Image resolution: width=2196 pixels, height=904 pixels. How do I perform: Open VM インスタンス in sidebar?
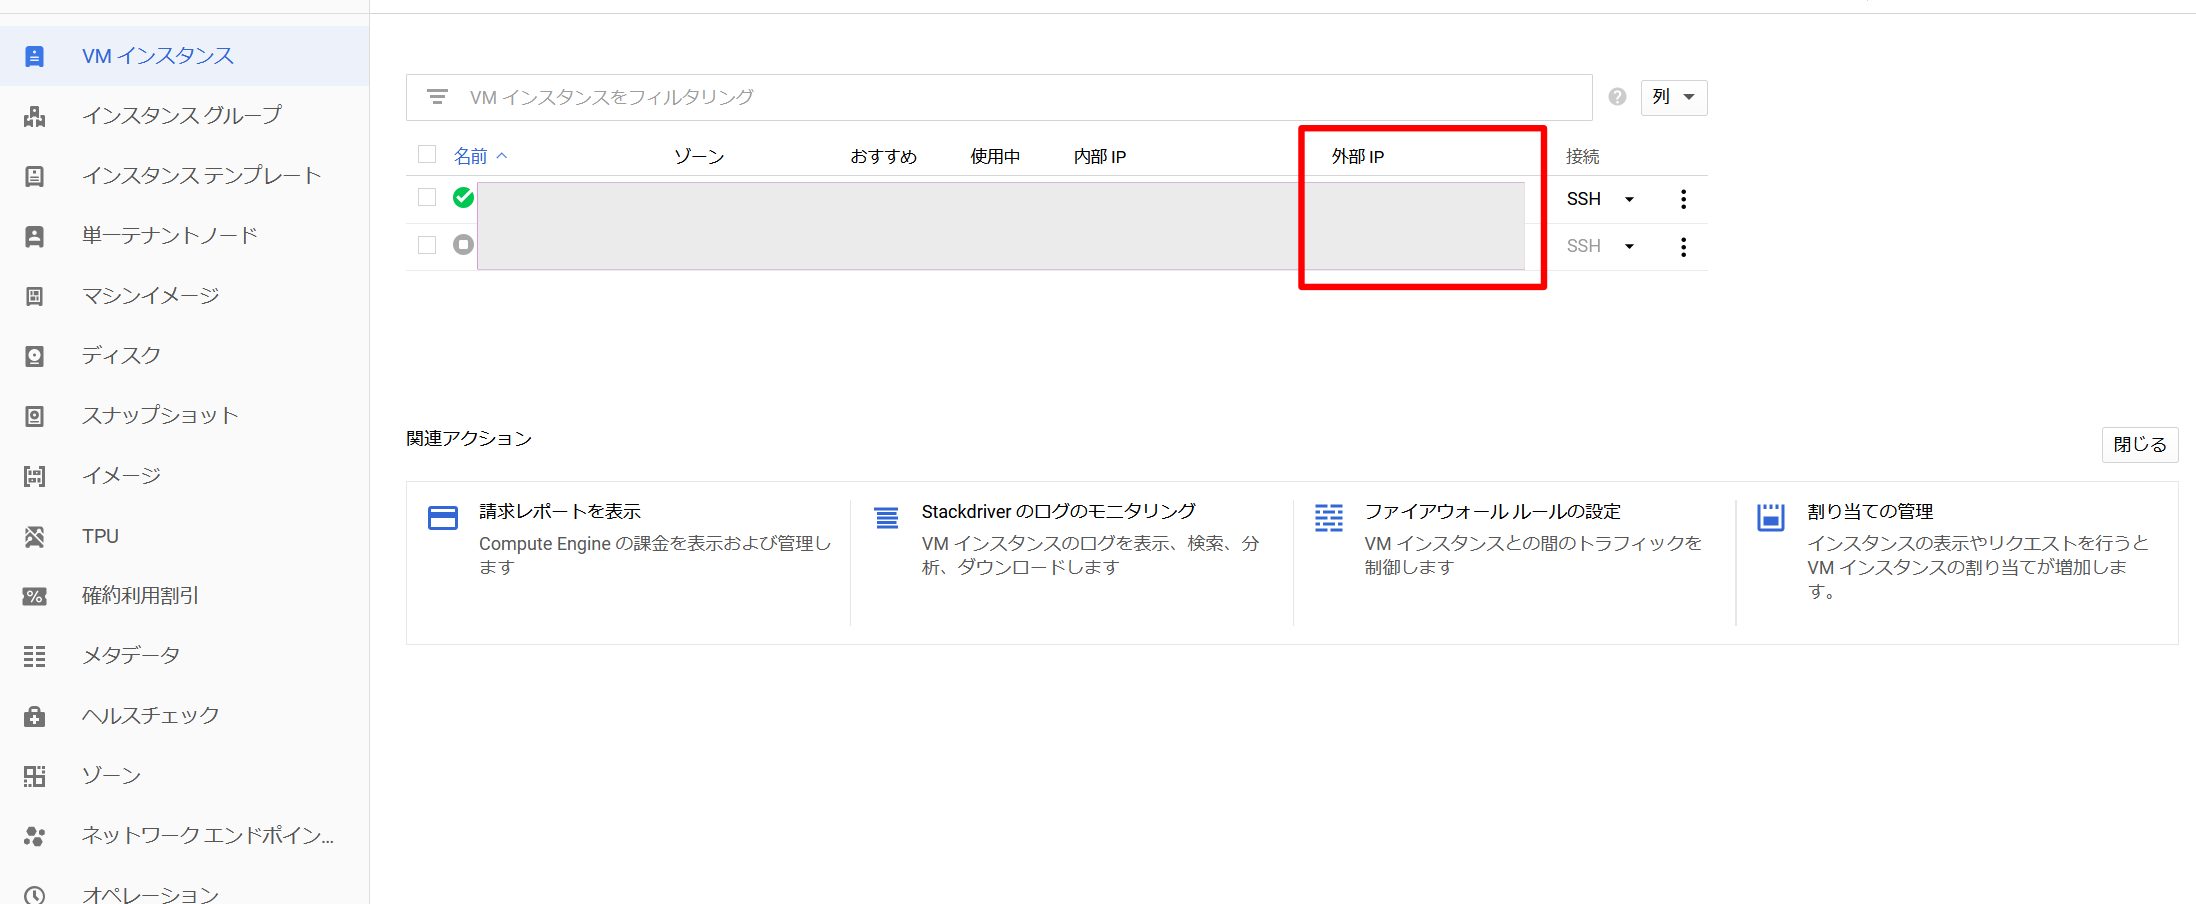184,56
